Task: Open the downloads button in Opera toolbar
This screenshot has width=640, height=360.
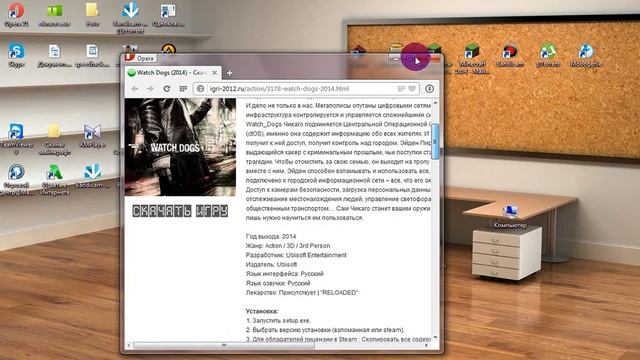Action: 429,89
